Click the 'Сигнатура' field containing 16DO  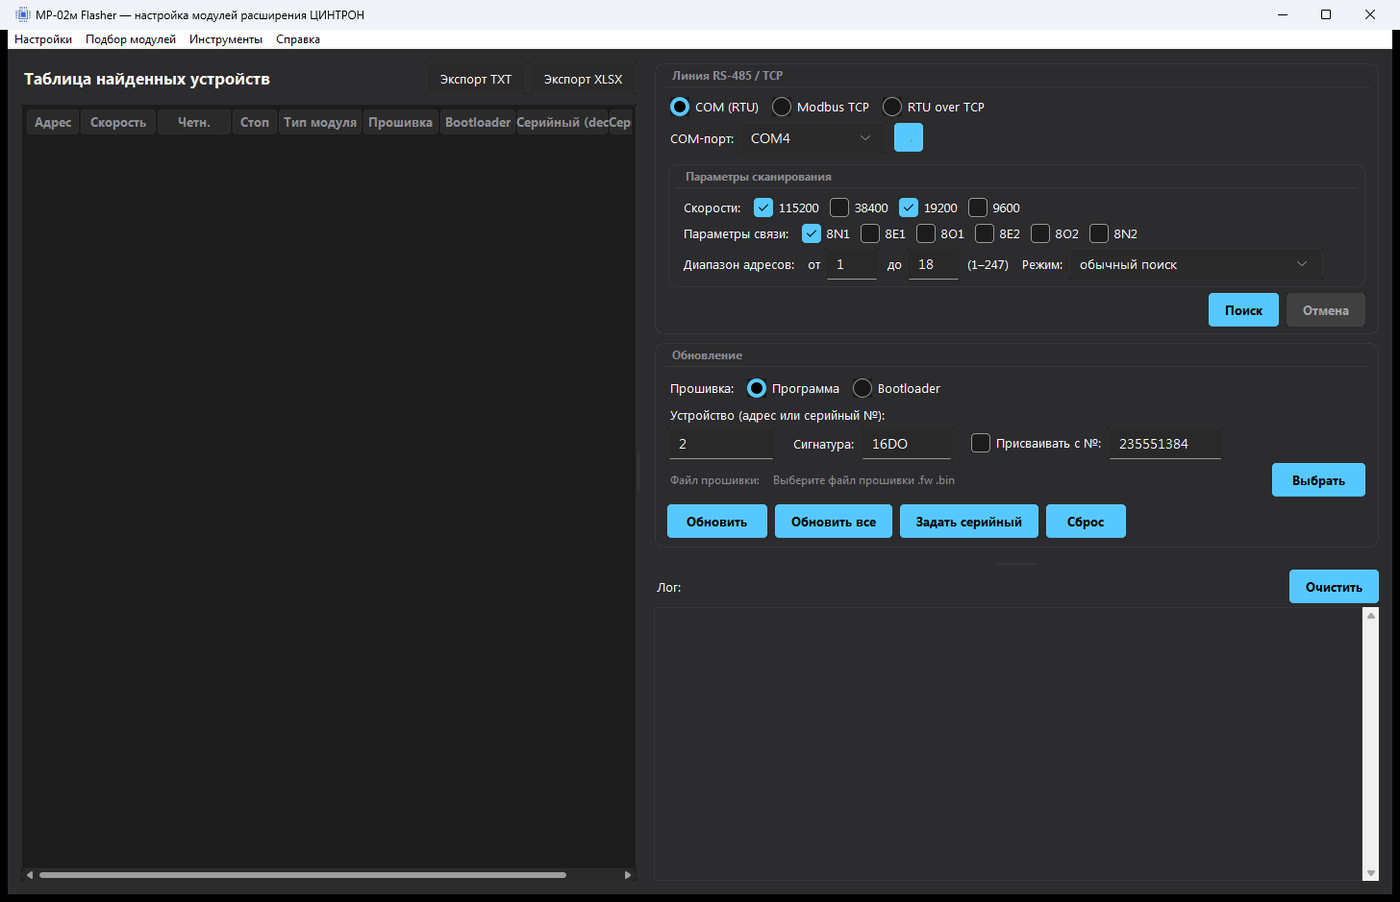906,444
